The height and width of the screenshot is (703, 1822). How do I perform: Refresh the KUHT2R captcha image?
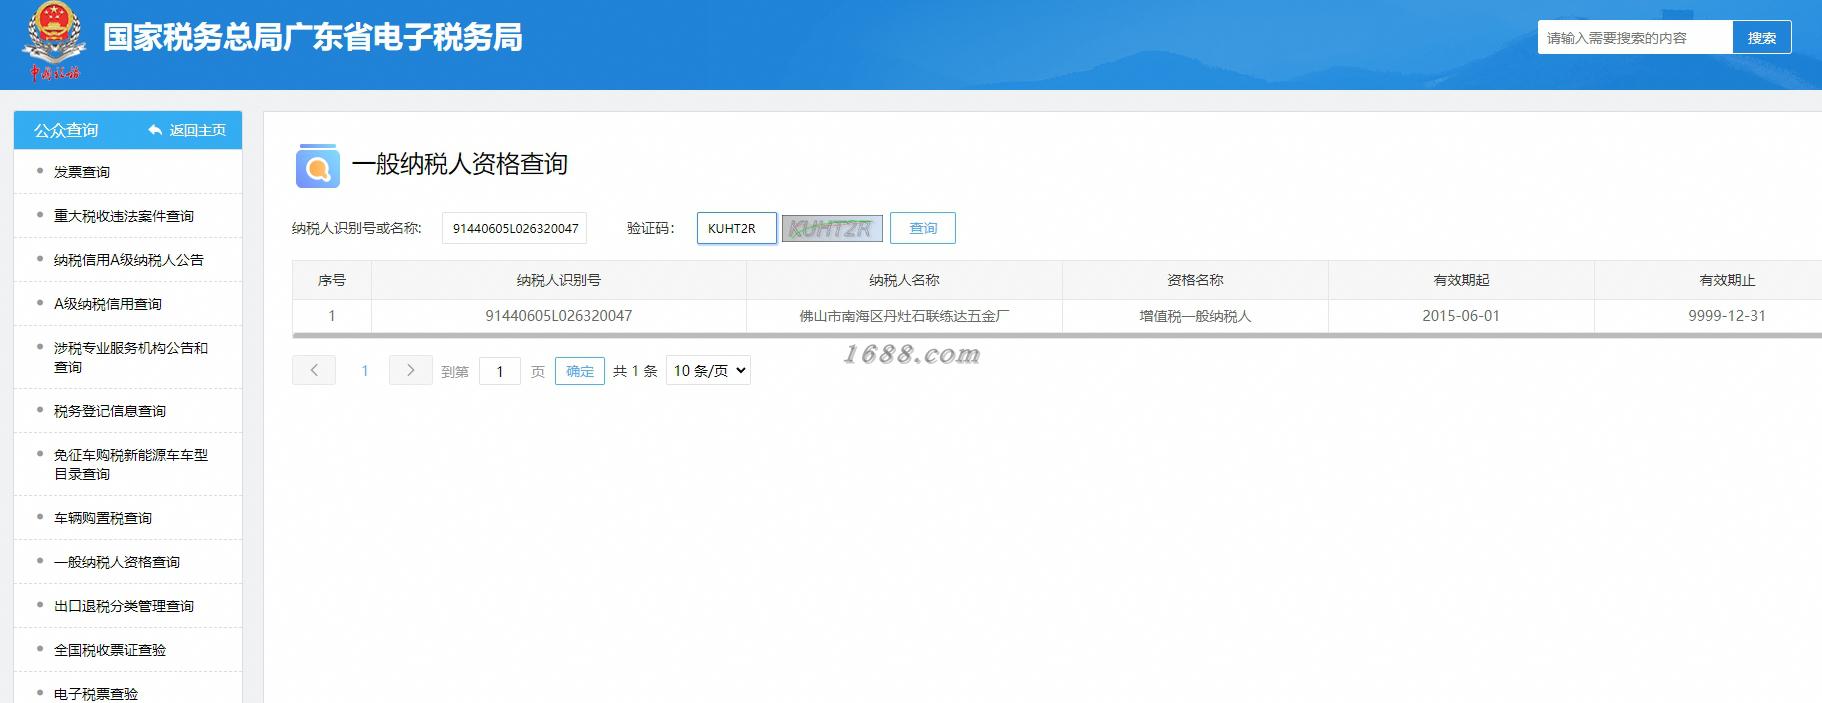point(832,228)
